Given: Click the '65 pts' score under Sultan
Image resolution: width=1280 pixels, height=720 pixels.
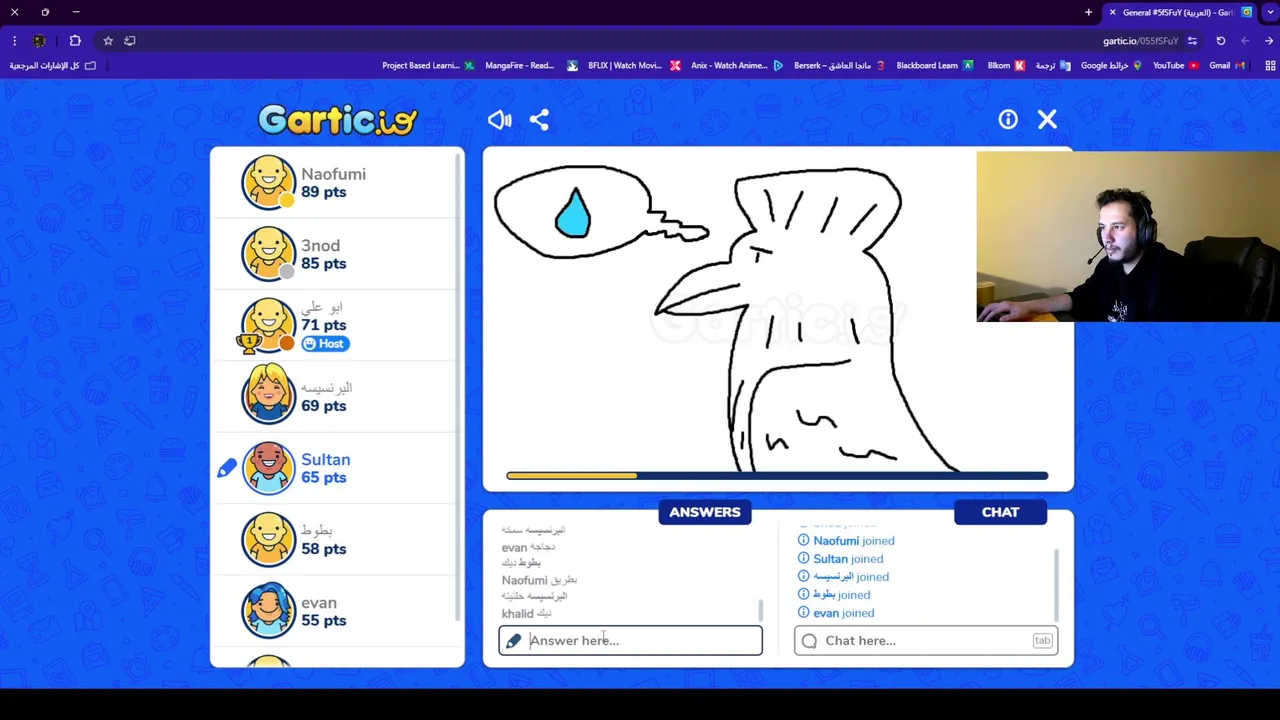Looking at the screenshot, I should (323, 478).
